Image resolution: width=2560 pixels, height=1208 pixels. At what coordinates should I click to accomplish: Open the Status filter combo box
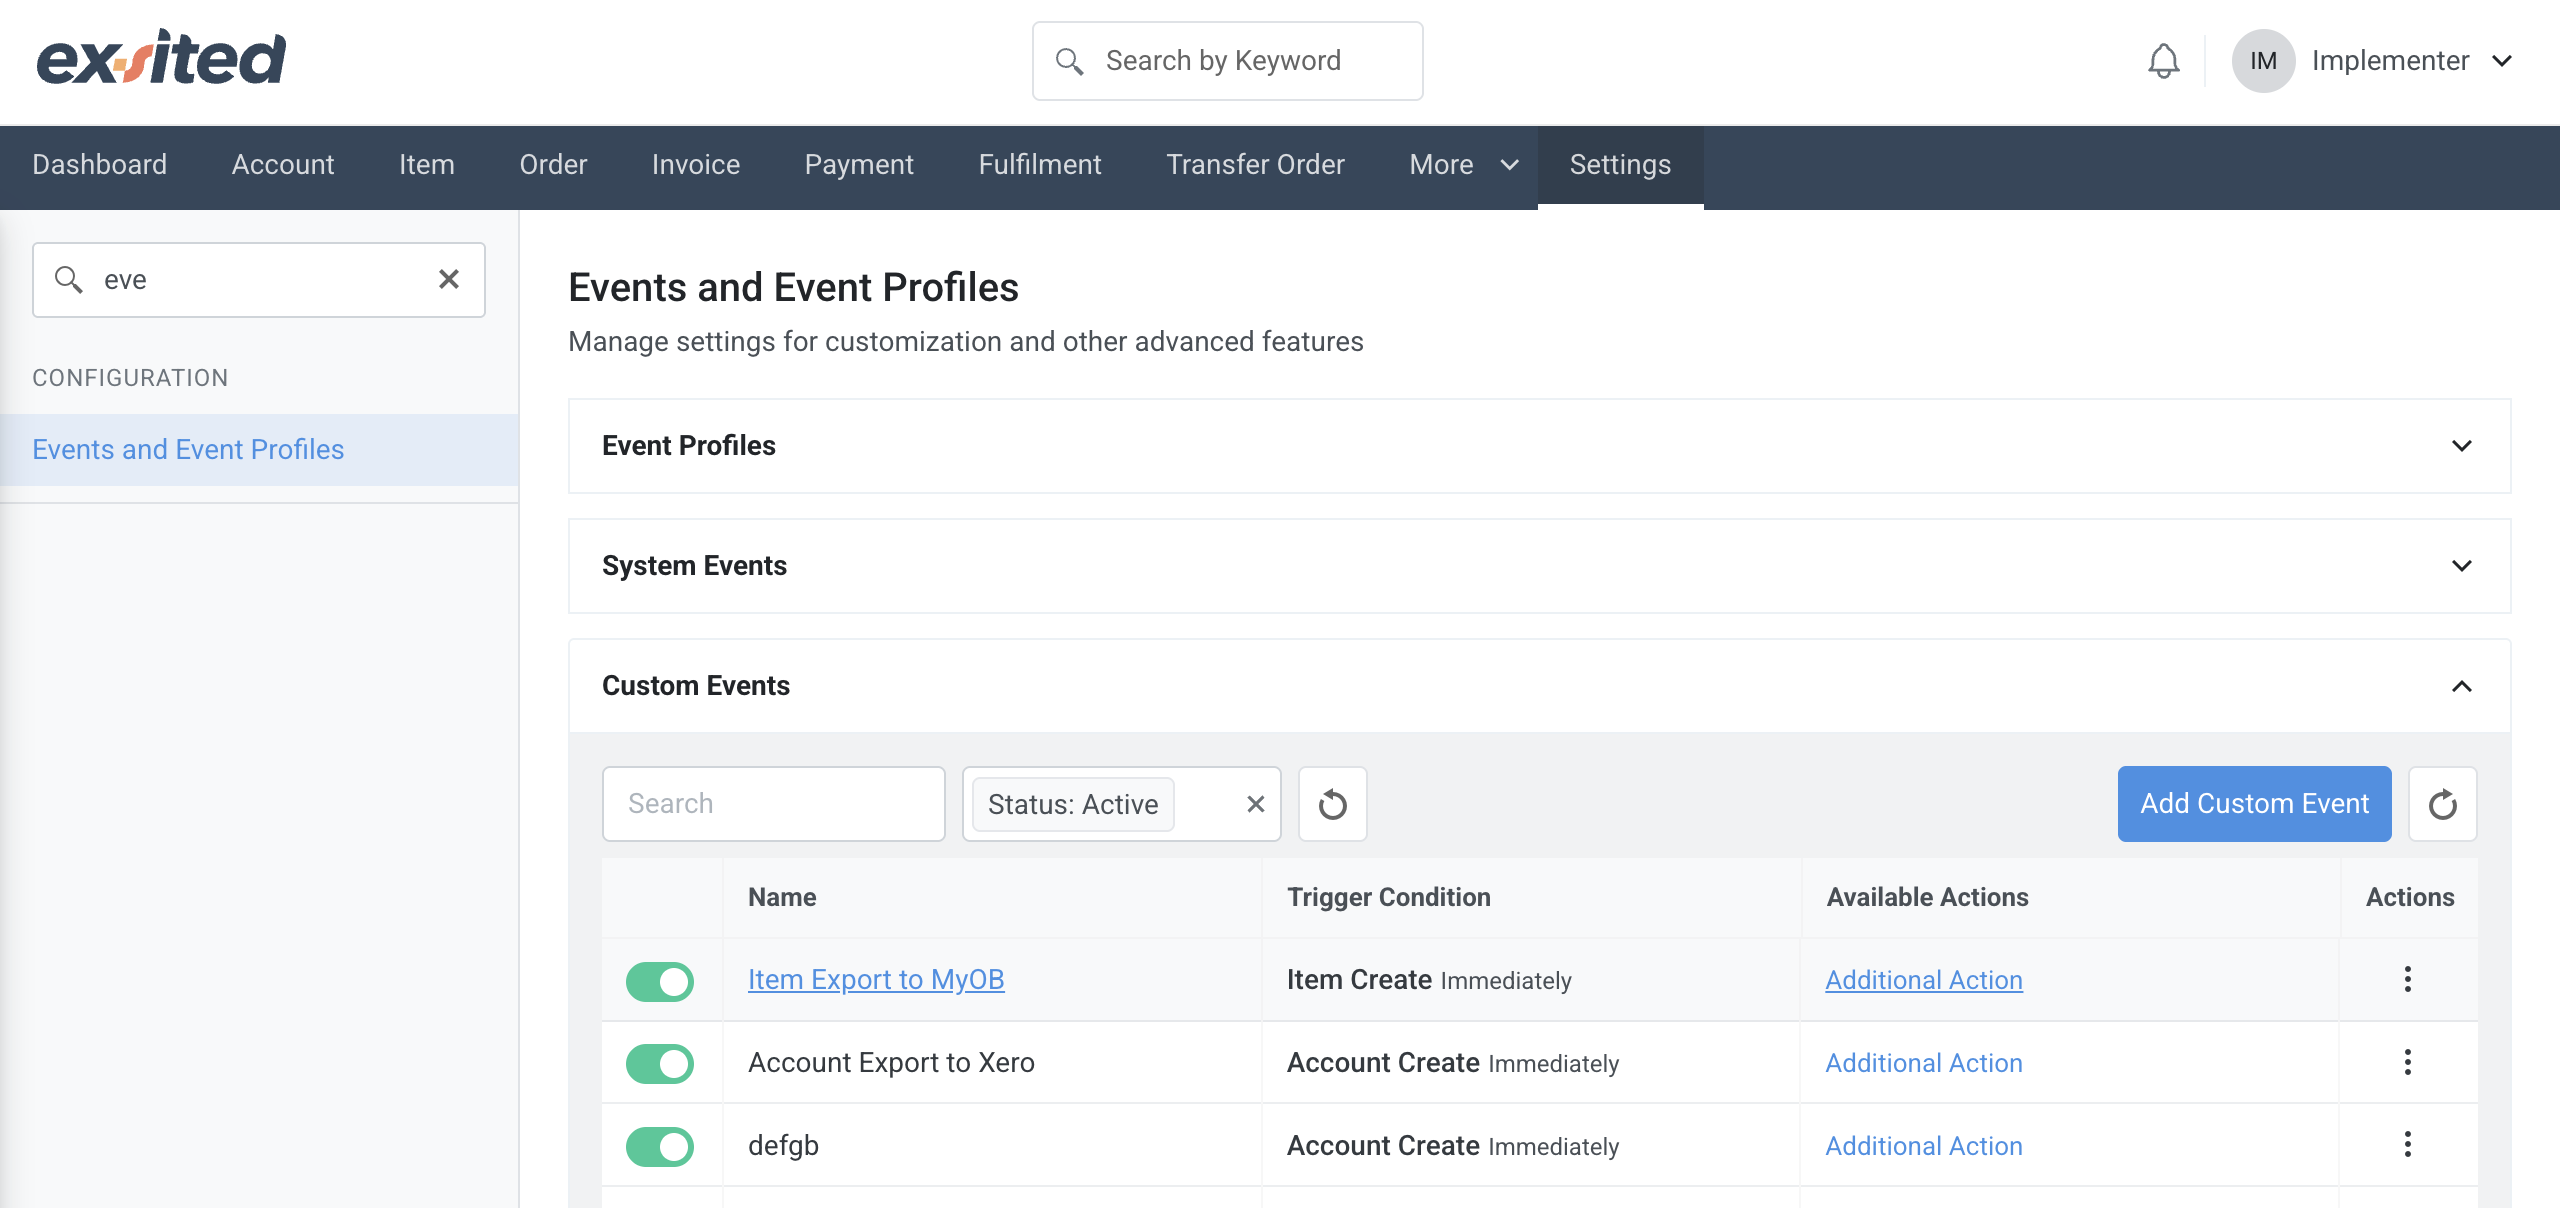point(1121,804)
